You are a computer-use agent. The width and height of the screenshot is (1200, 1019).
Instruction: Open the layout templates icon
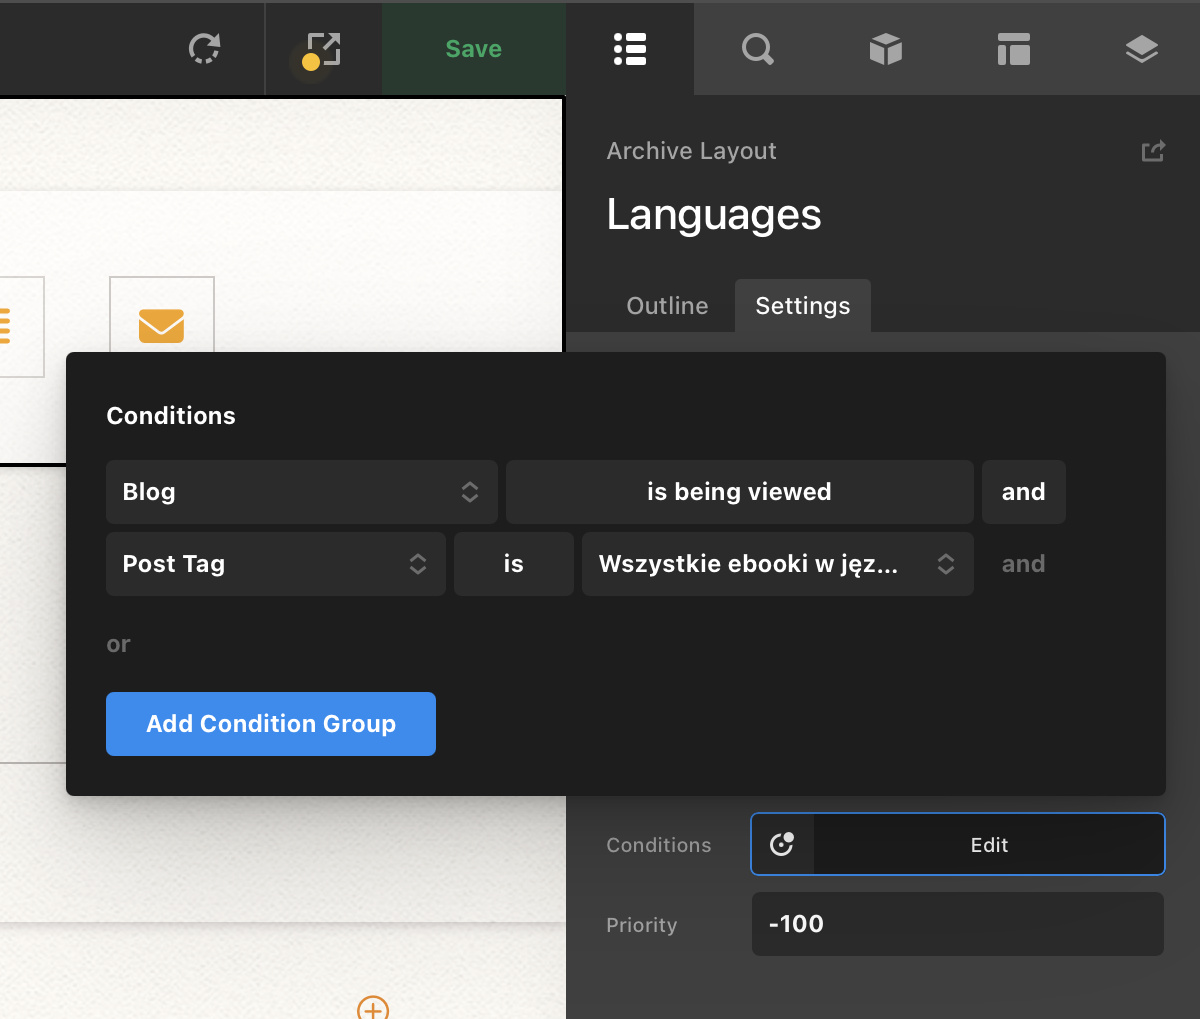click(x=1013, y=49)
